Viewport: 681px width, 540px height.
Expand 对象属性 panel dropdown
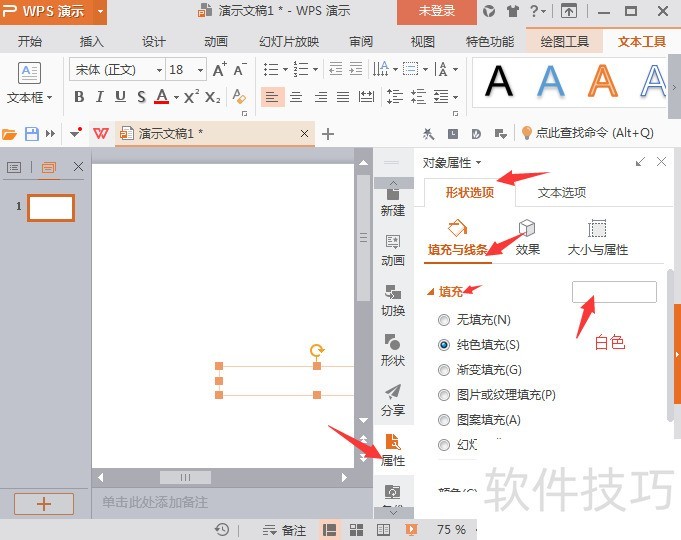pos(479,162)
